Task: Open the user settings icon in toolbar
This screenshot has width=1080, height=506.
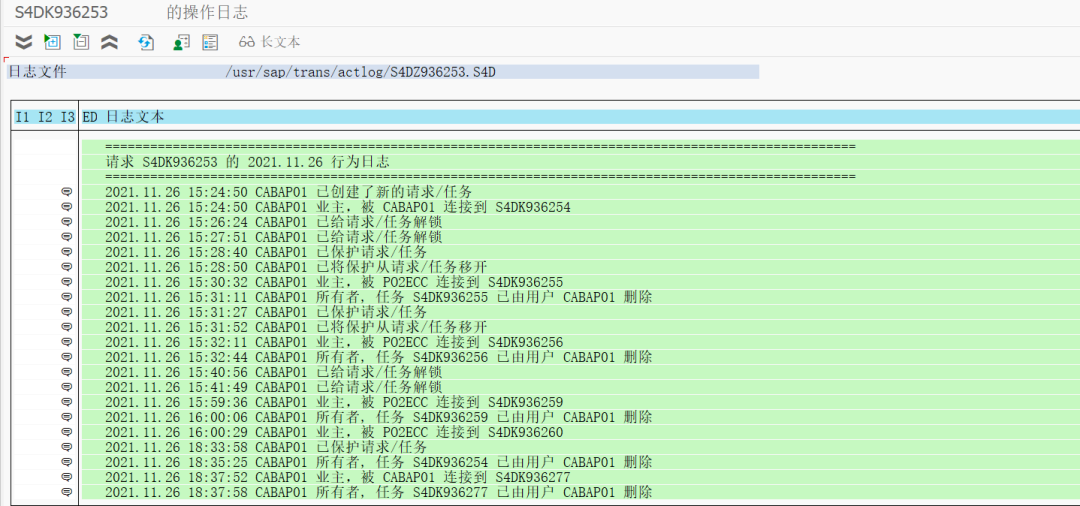Action: [181, 43]
